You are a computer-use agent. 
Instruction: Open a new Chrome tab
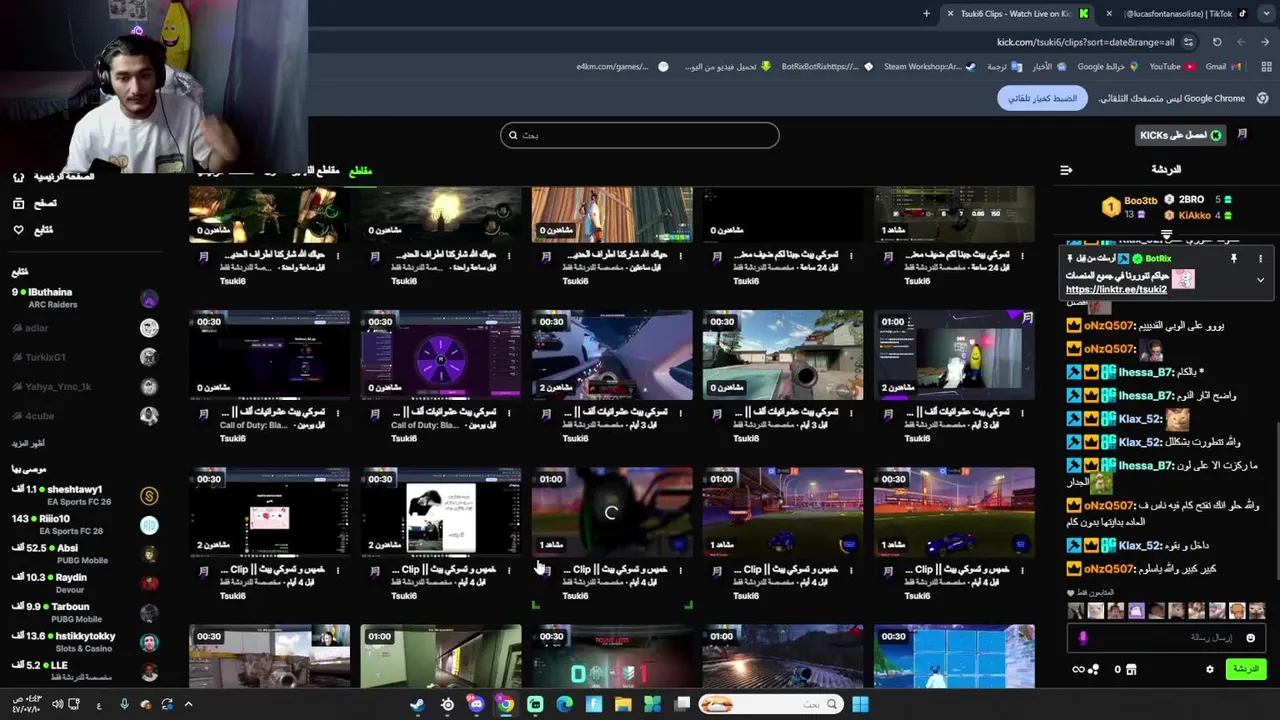(x=926, y=14)
